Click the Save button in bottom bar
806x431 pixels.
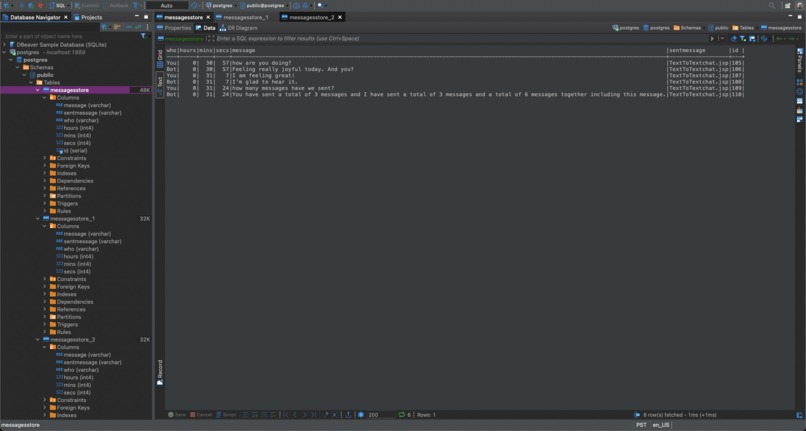(x=177, y=415)
